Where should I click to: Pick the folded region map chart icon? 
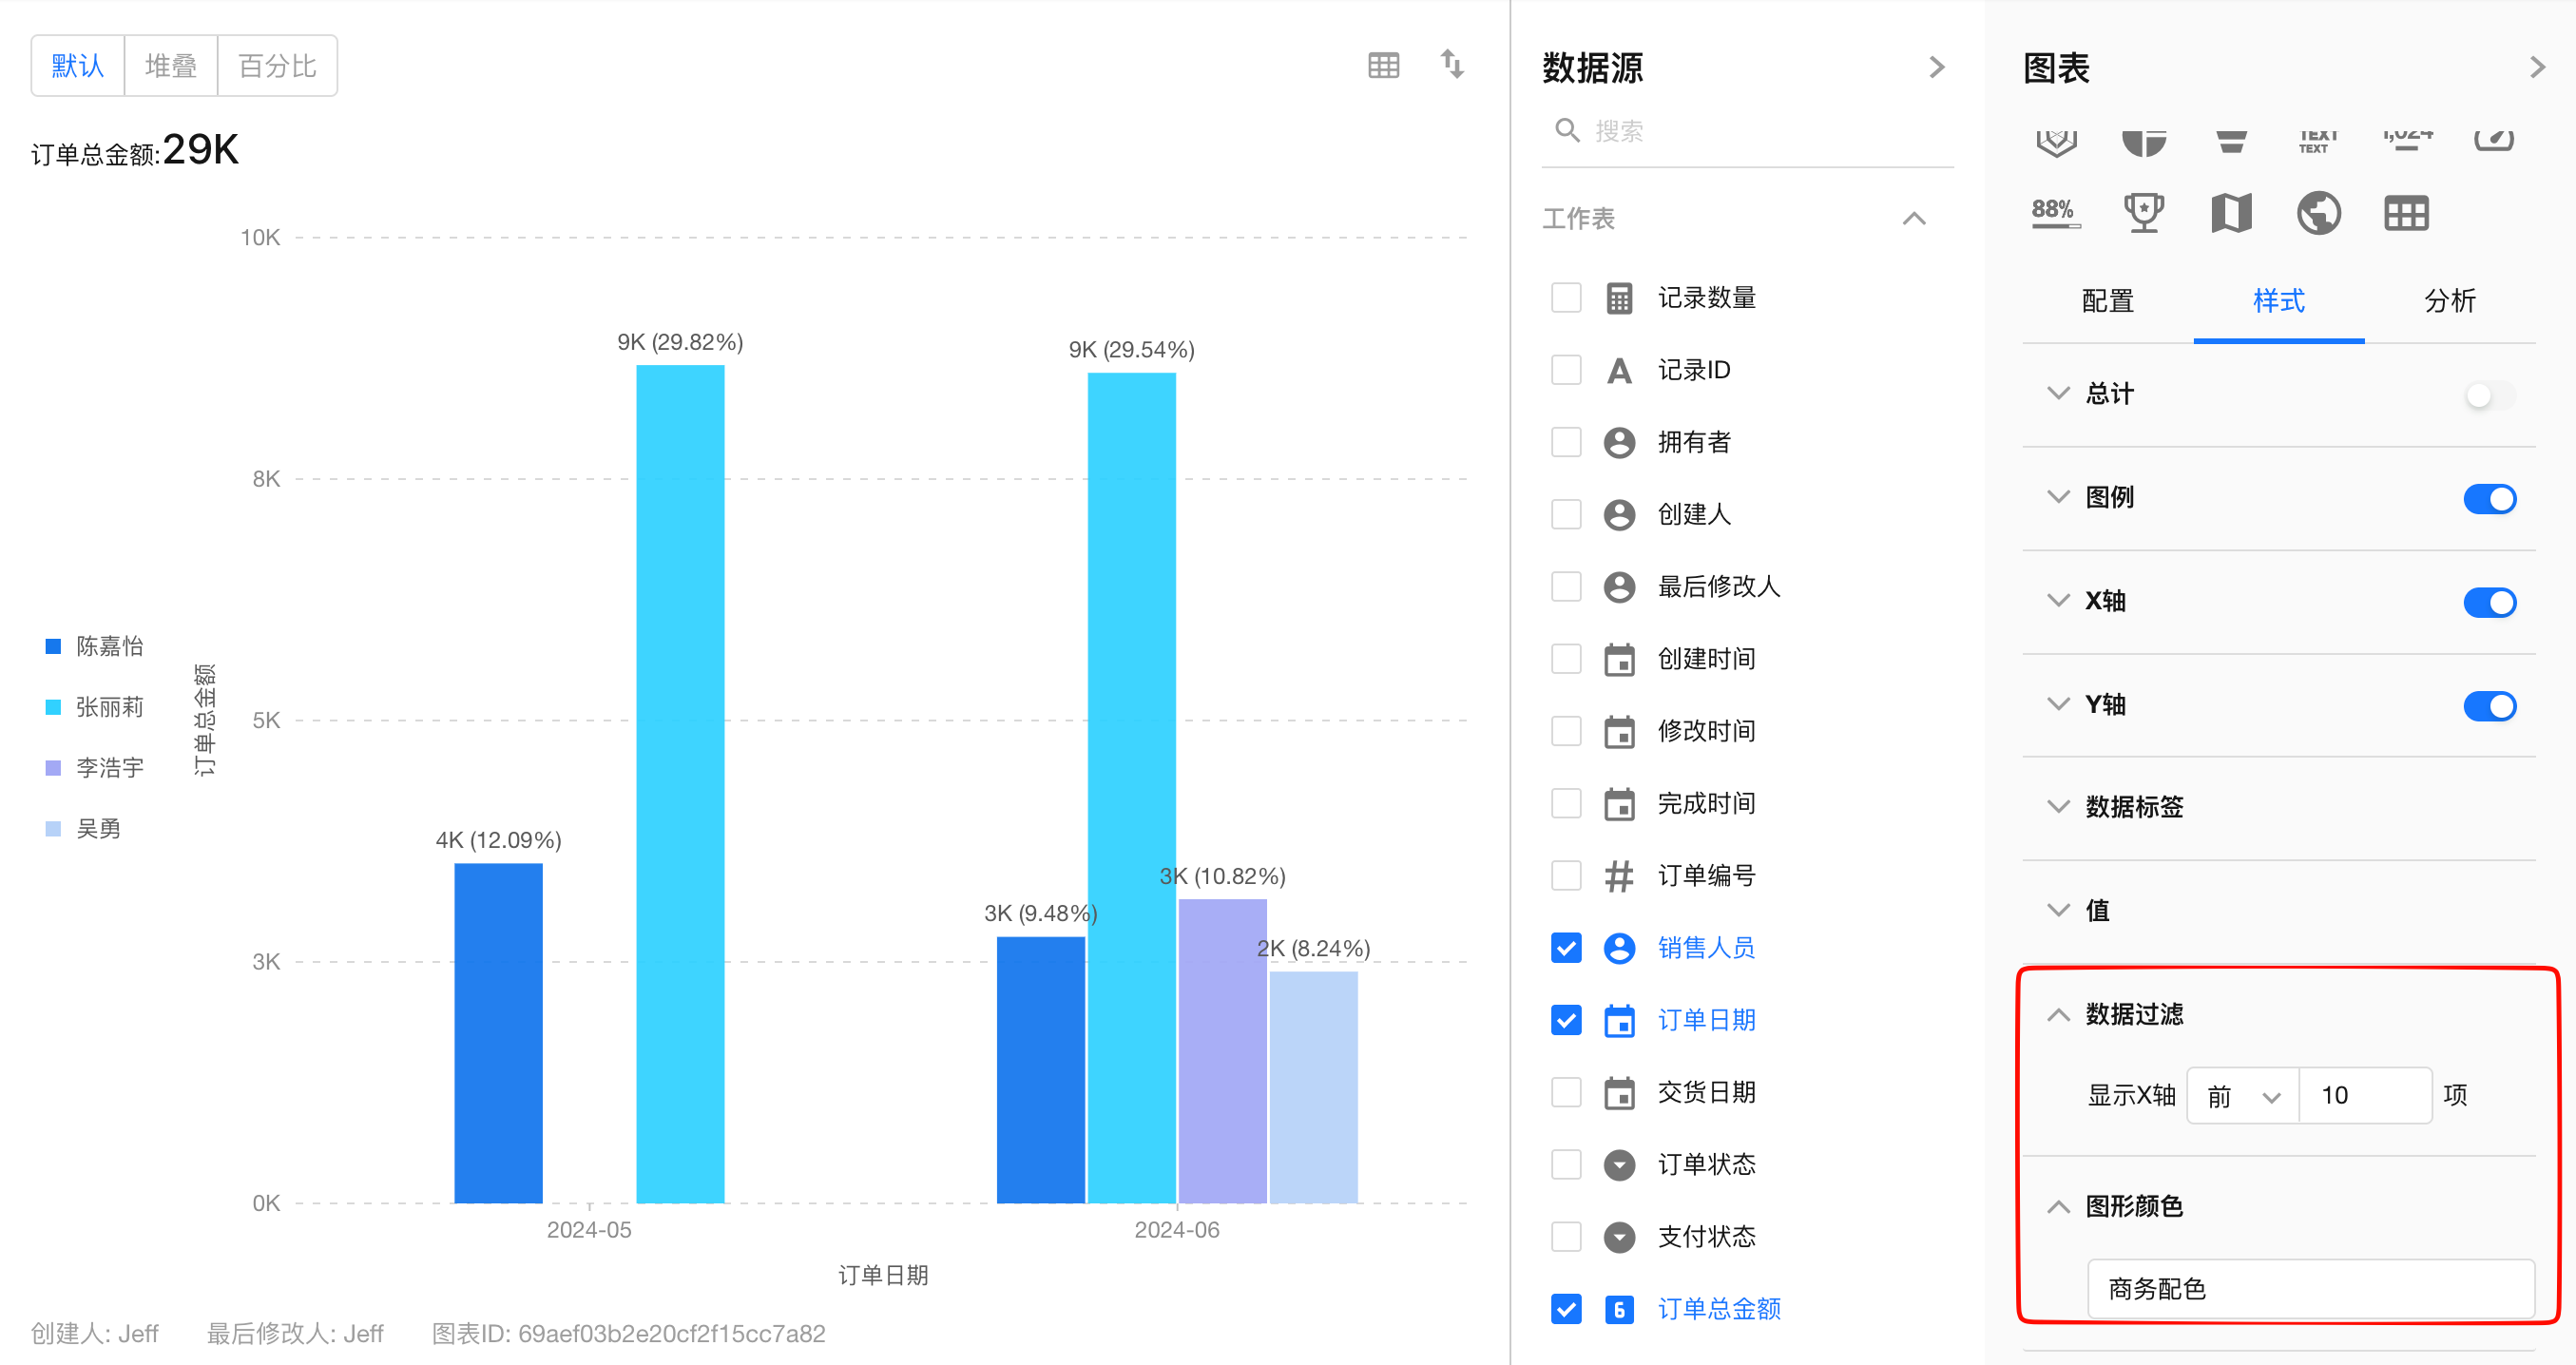2231,212
